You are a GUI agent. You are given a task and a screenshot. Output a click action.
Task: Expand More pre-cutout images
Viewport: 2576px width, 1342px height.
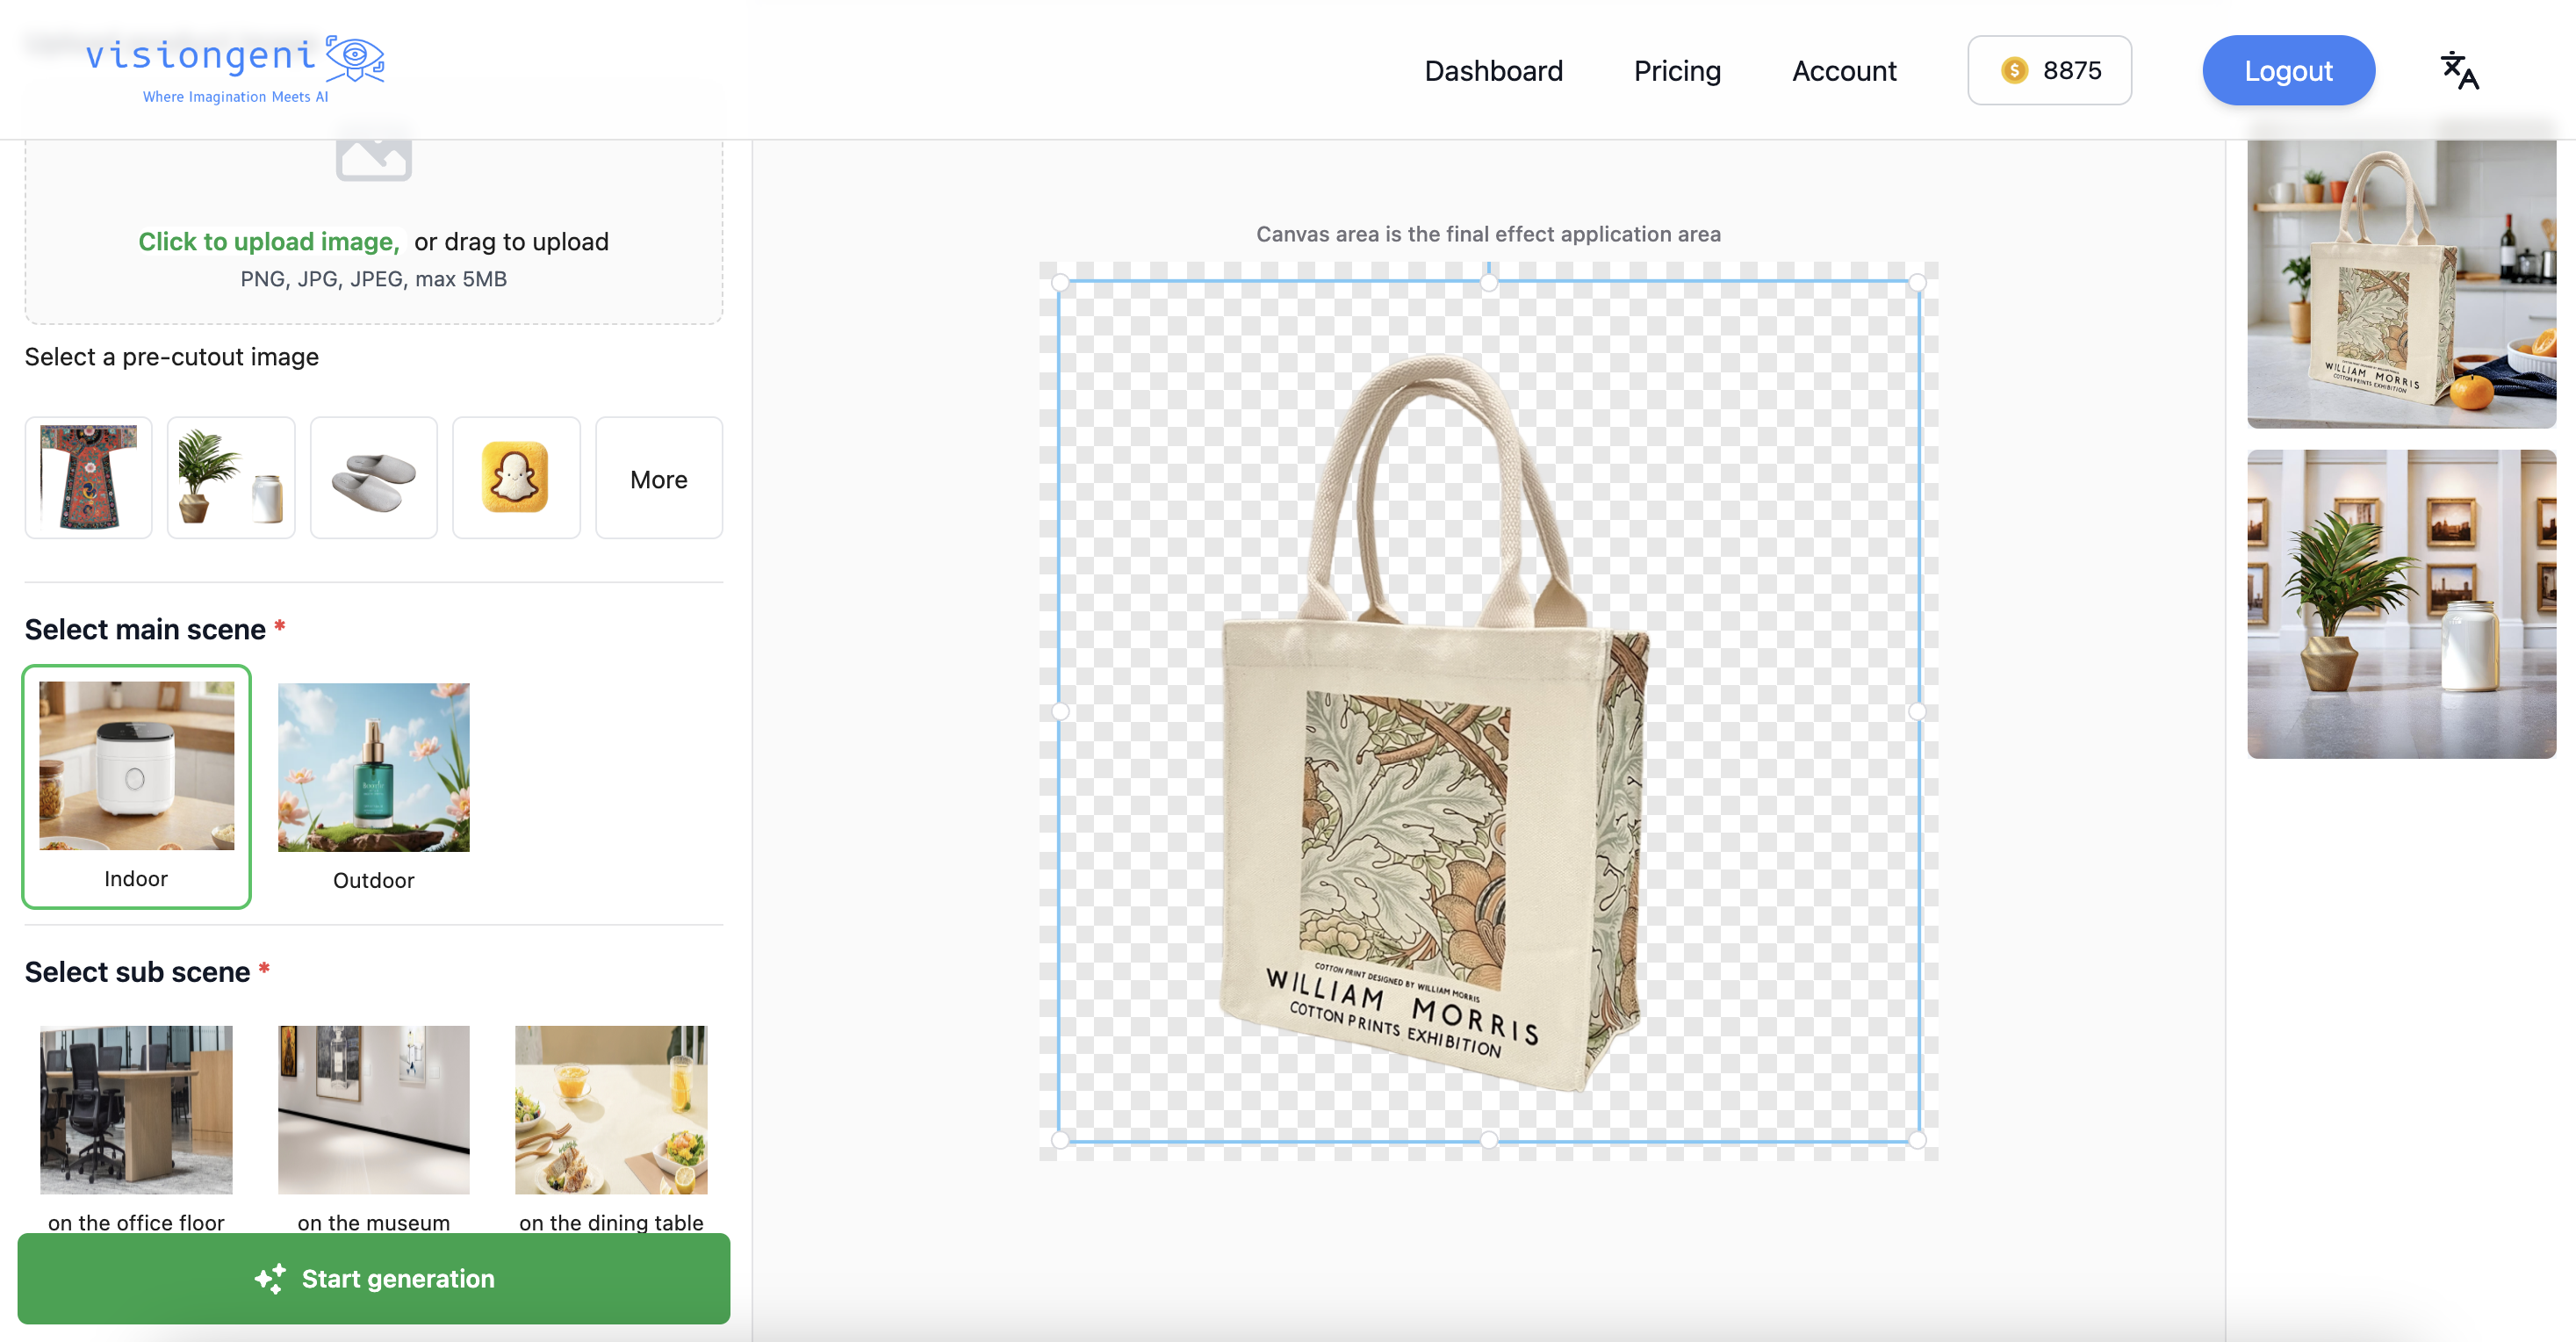click(x=658, y=479)
